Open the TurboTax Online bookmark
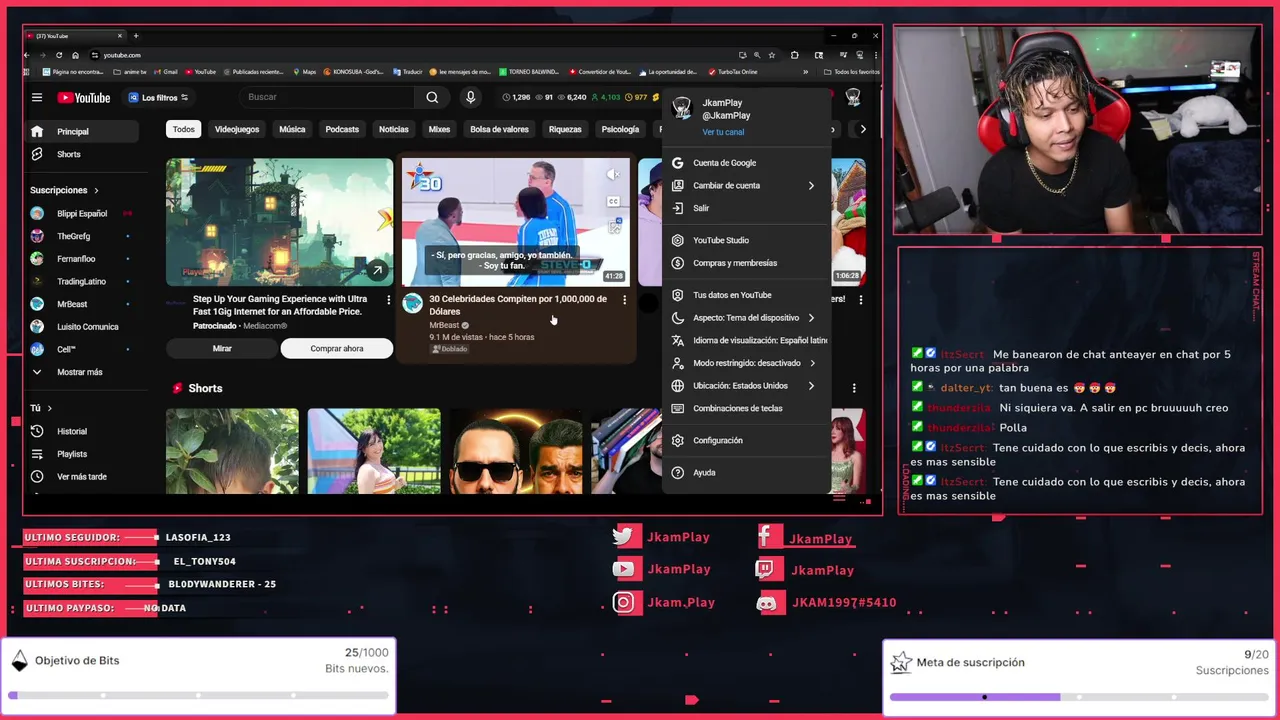 (x=733, y=72)
